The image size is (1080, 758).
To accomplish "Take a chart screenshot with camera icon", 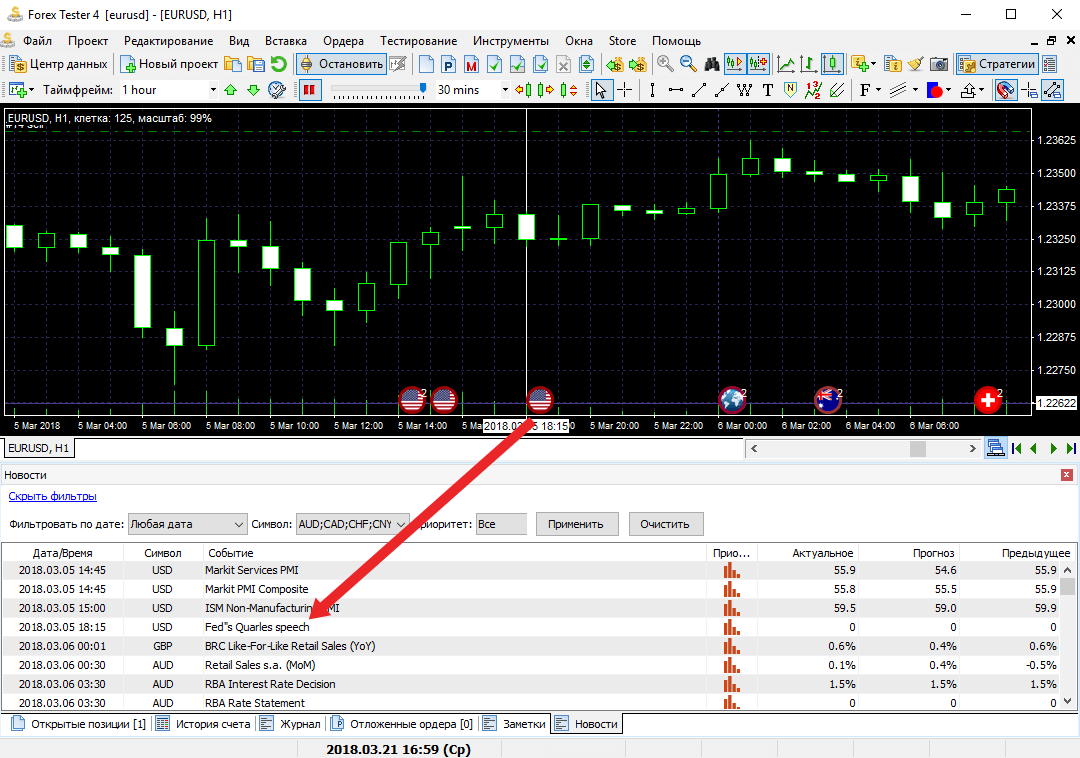I will pyautogui.click(x=939, y=64).
